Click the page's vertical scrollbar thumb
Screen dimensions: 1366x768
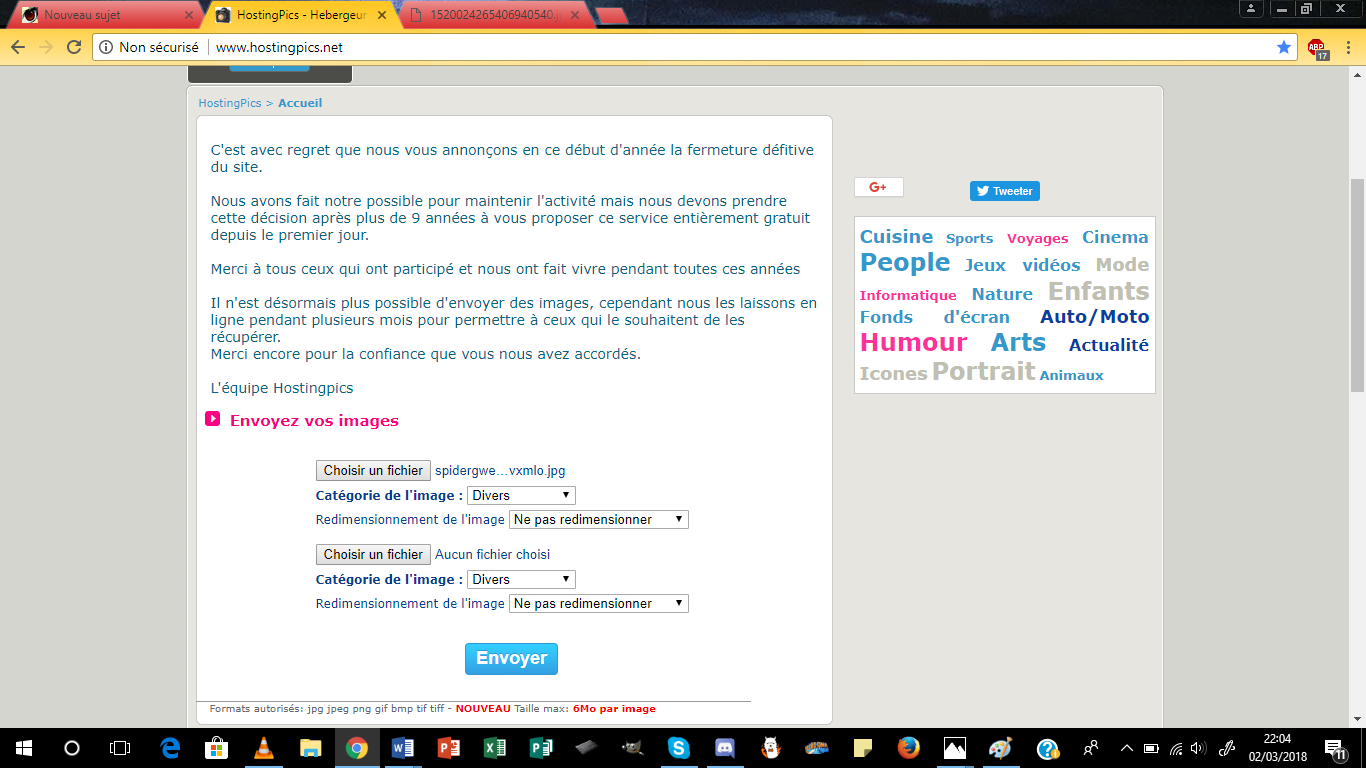click(1357, 285)
